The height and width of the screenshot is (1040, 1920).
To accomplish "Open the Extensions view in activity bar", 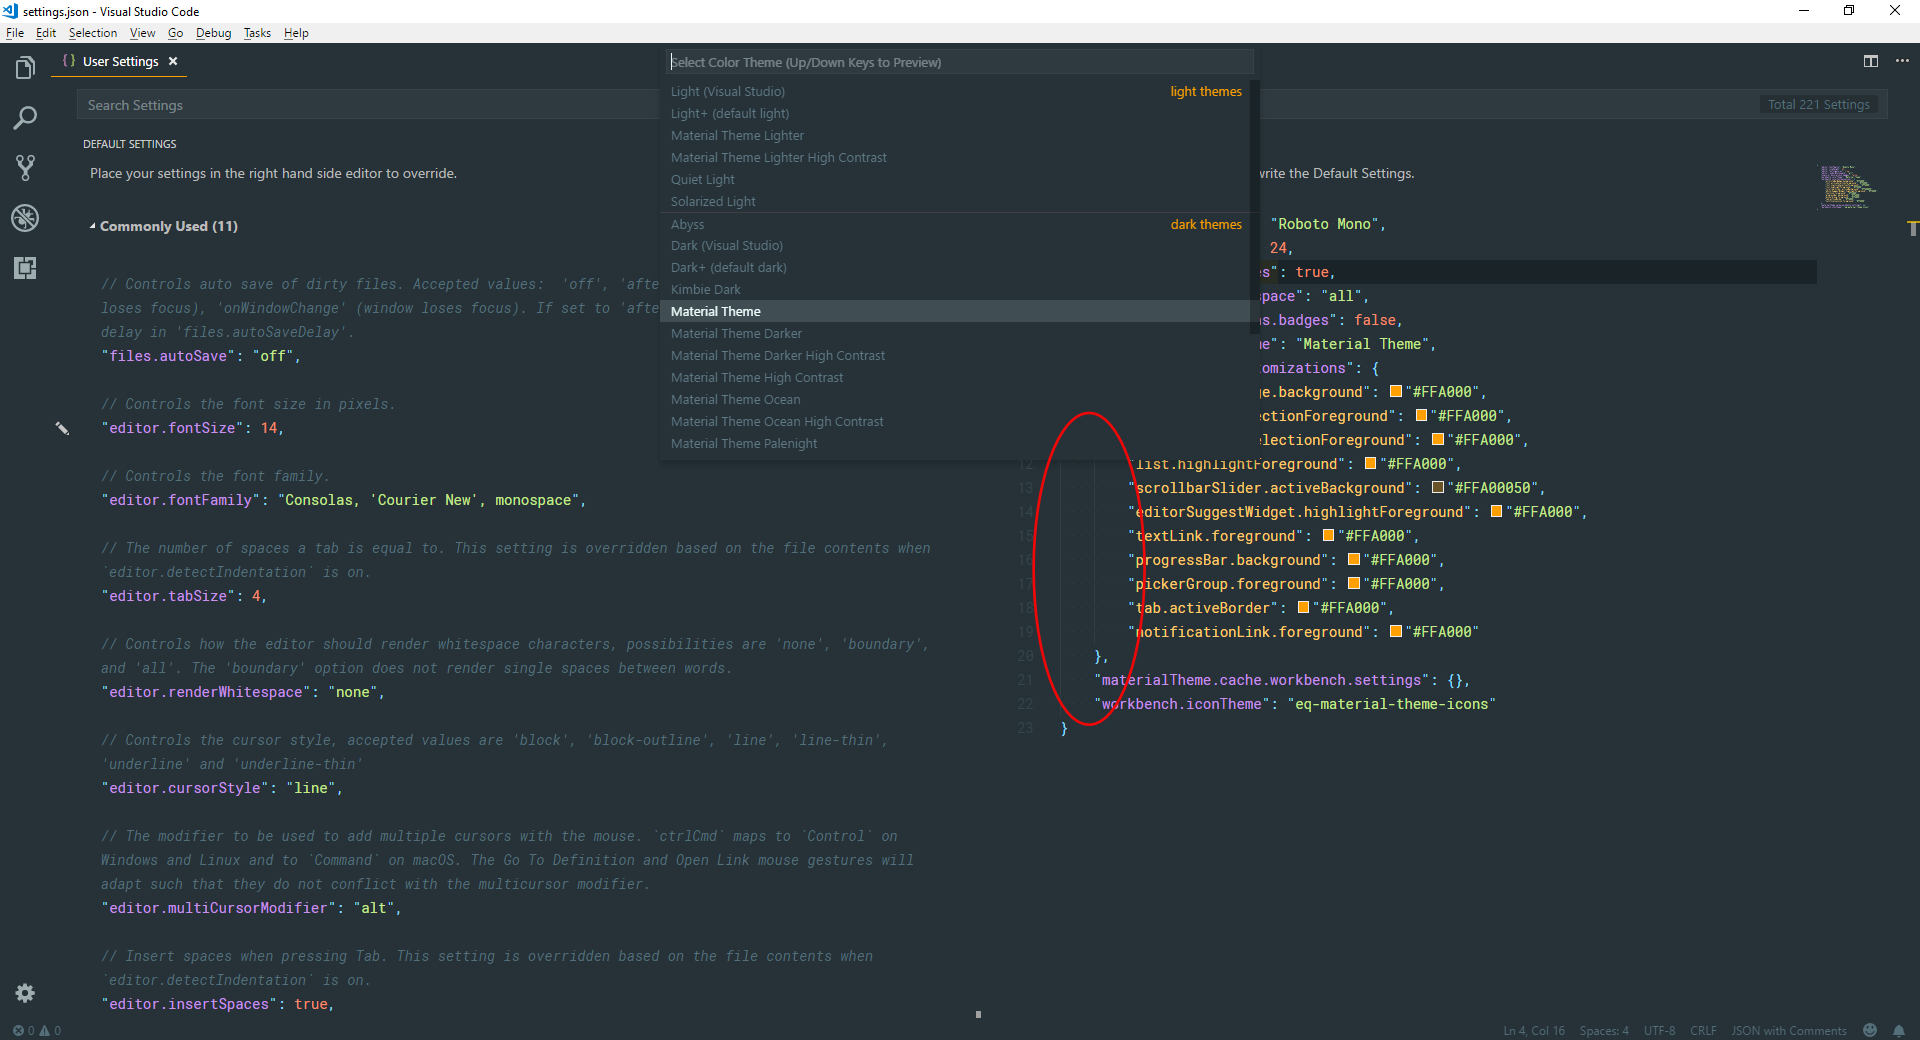I will (x=25, y=268).
